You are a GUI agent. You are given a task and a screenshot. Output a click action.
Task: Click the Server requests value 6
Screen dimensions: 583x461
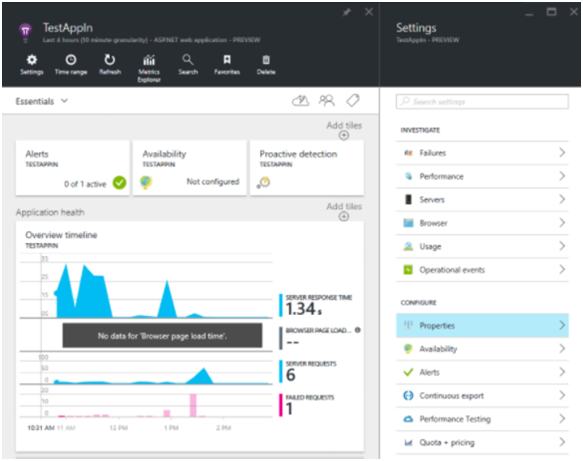point(290,375)
